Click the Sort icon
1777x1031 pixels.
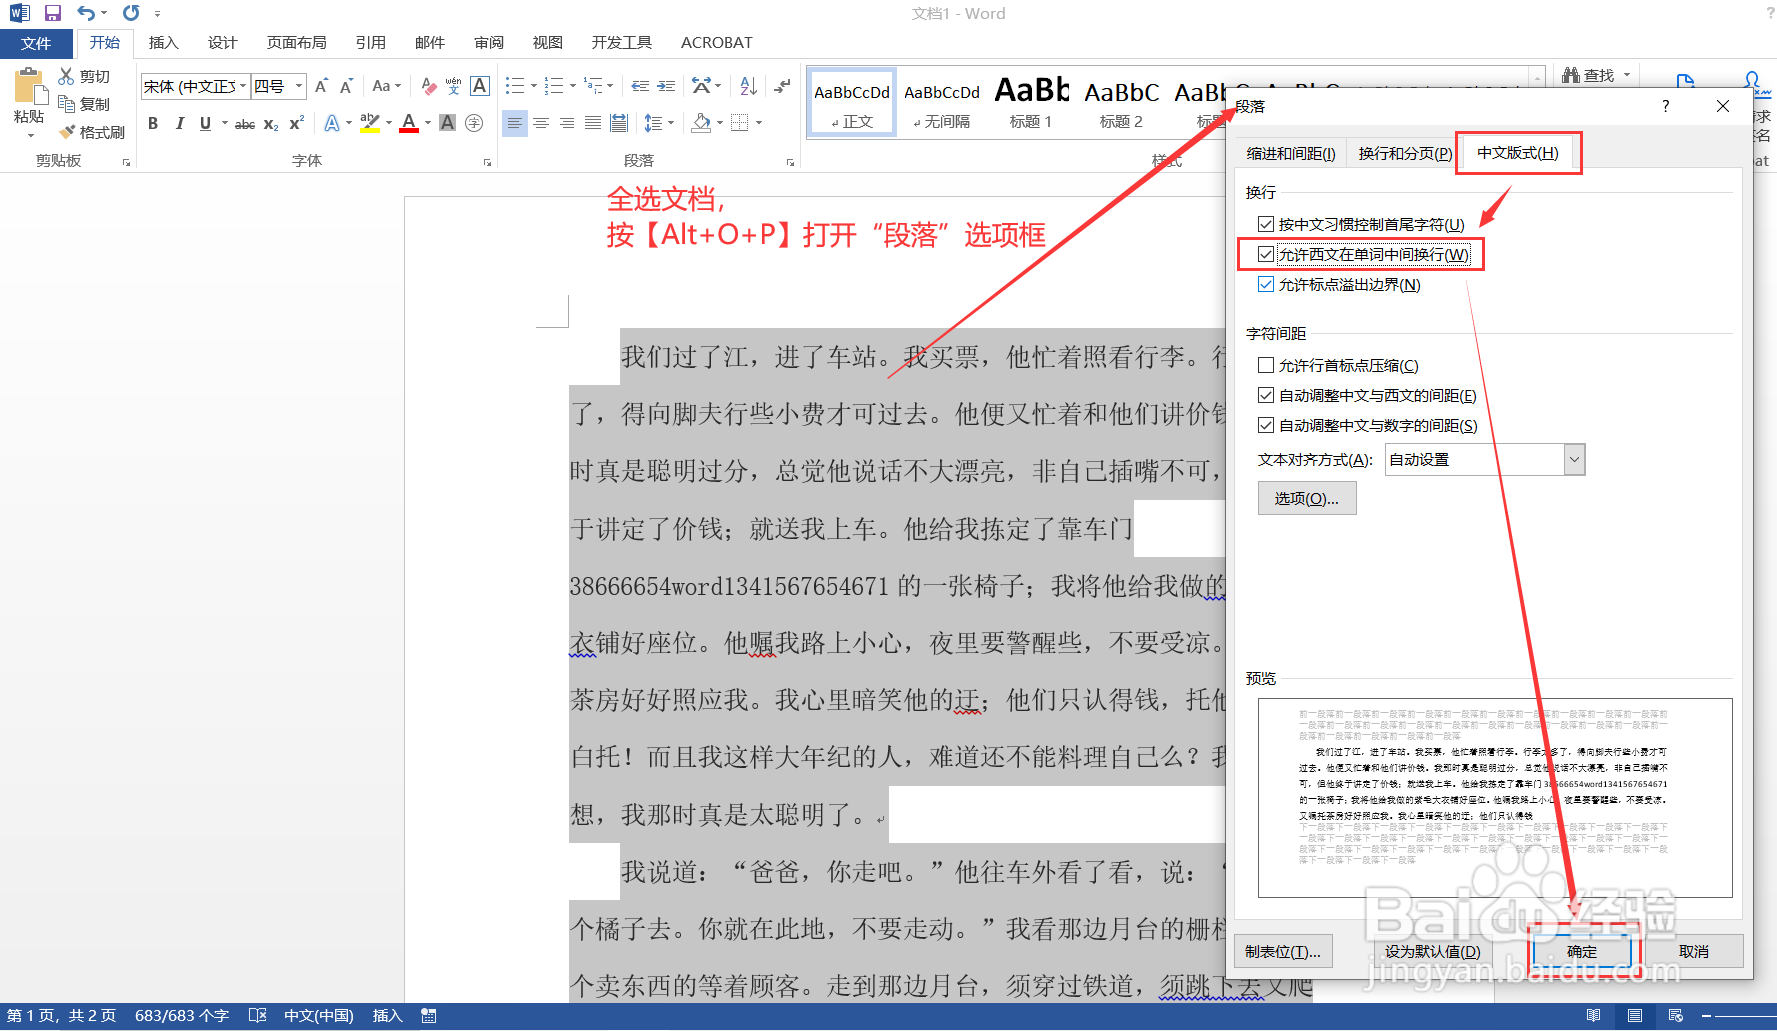click(x=748, y=86)
